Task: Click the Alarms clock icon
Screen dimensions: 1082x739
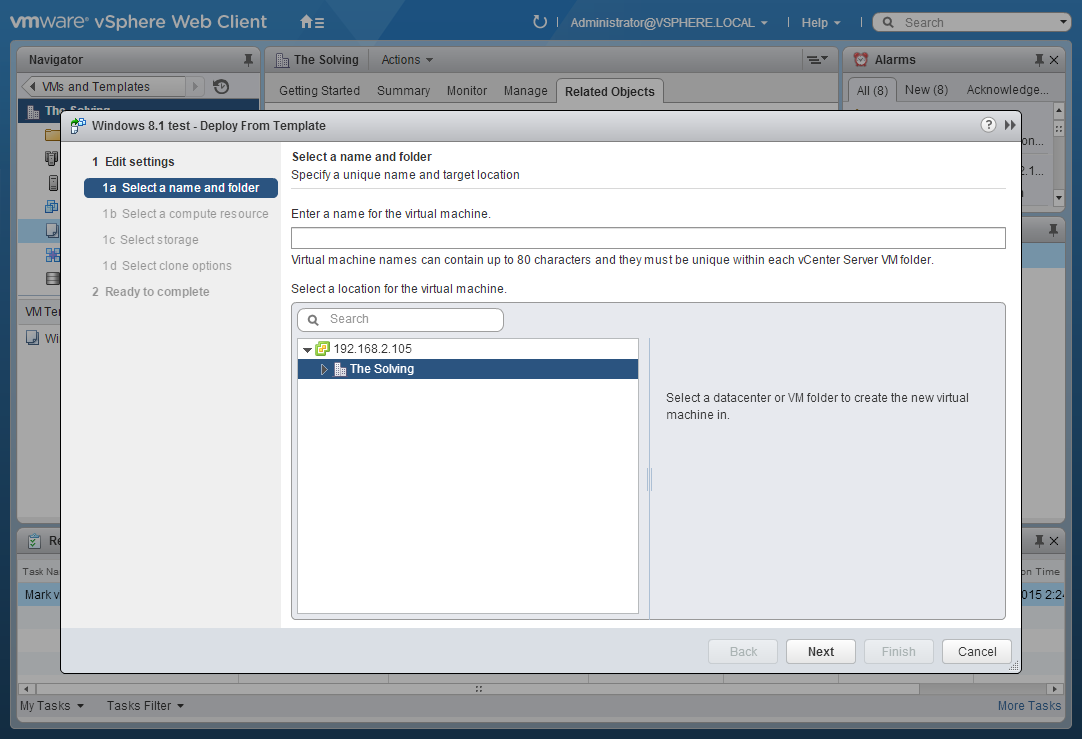Action: tap(860, 60)
